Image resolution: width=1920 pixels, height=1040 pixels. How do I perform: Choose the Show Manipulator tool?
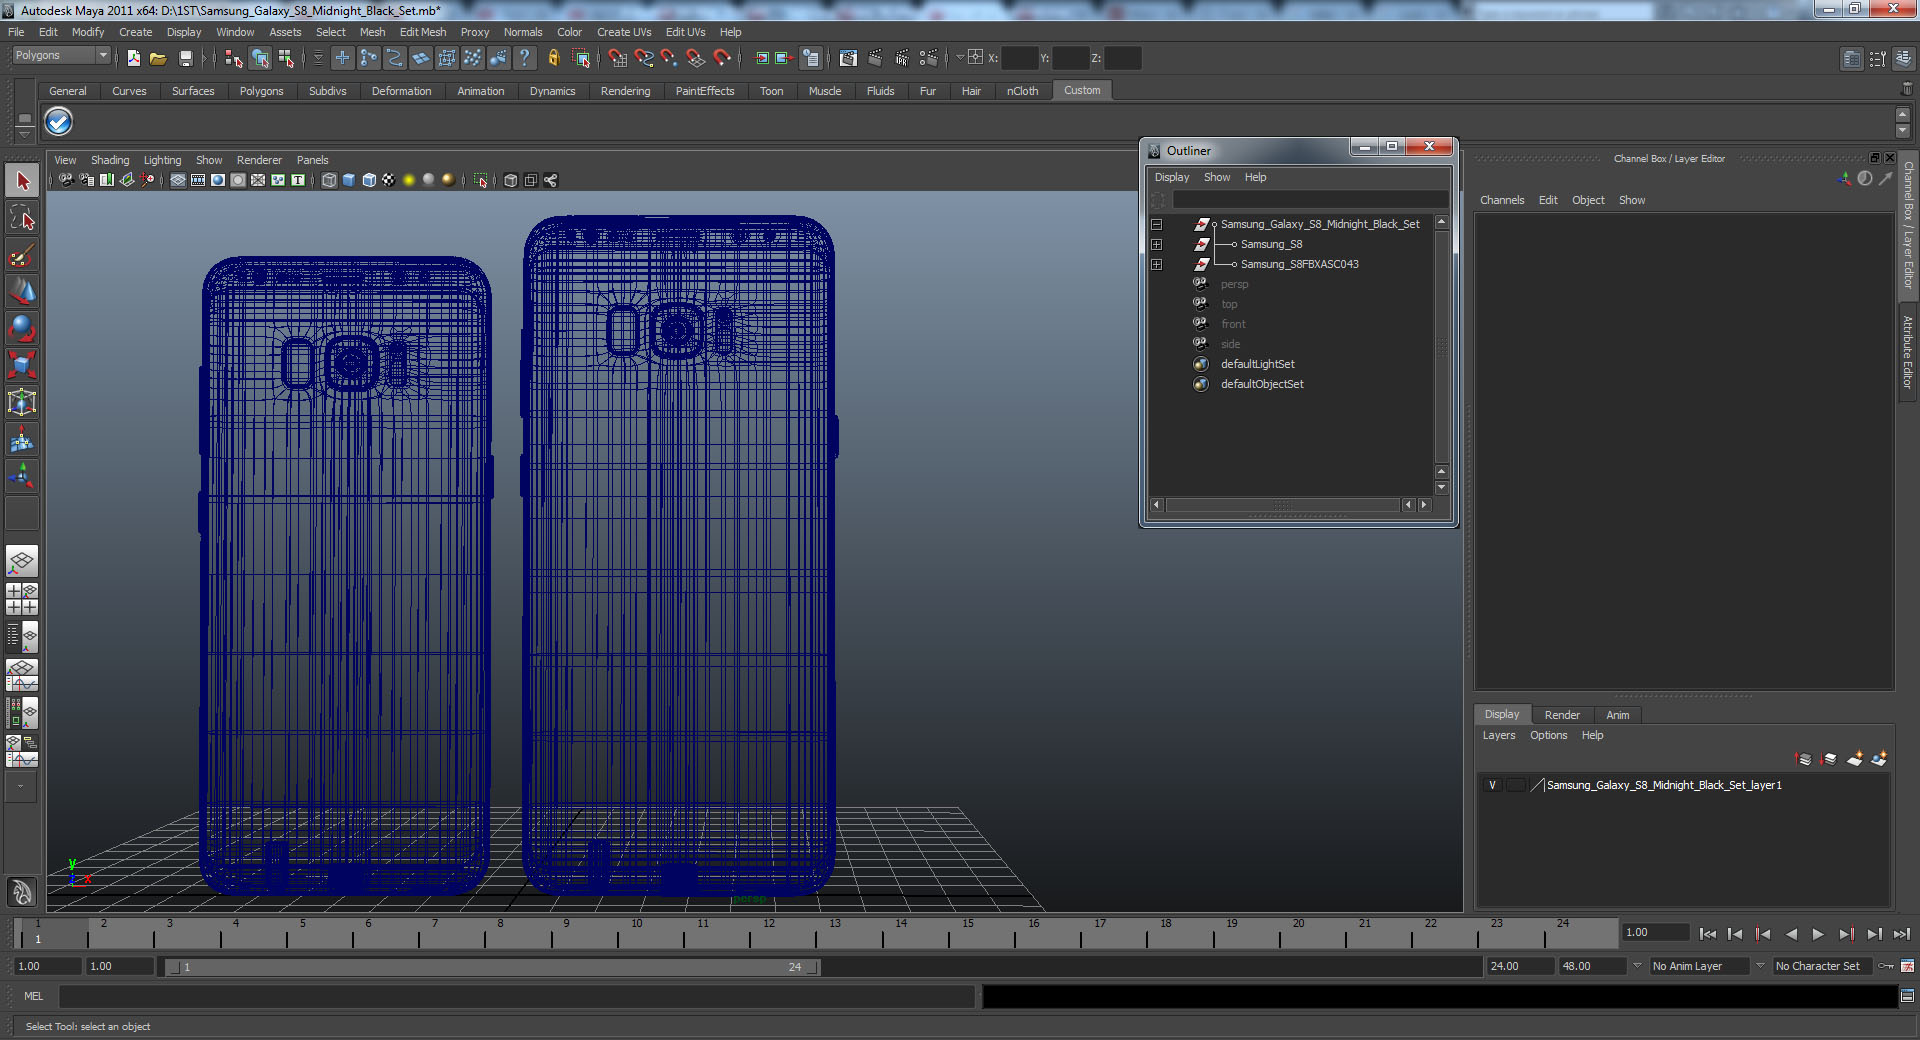22,476
